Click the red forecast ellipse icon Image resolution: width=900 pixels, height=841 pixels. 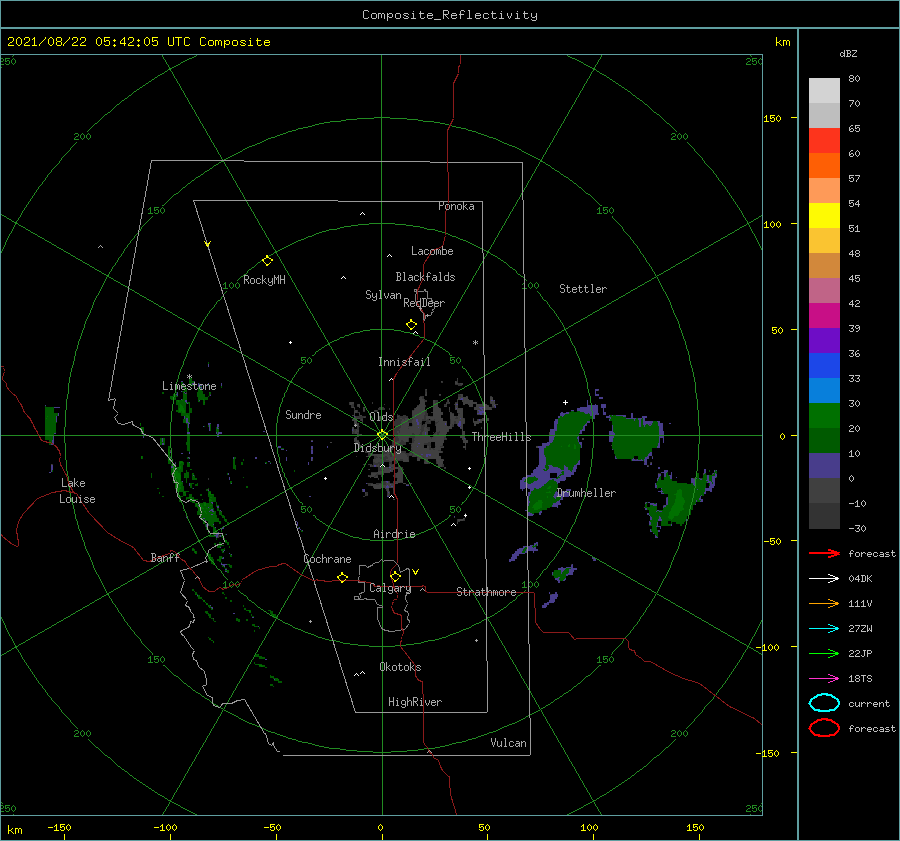point(824,728)
